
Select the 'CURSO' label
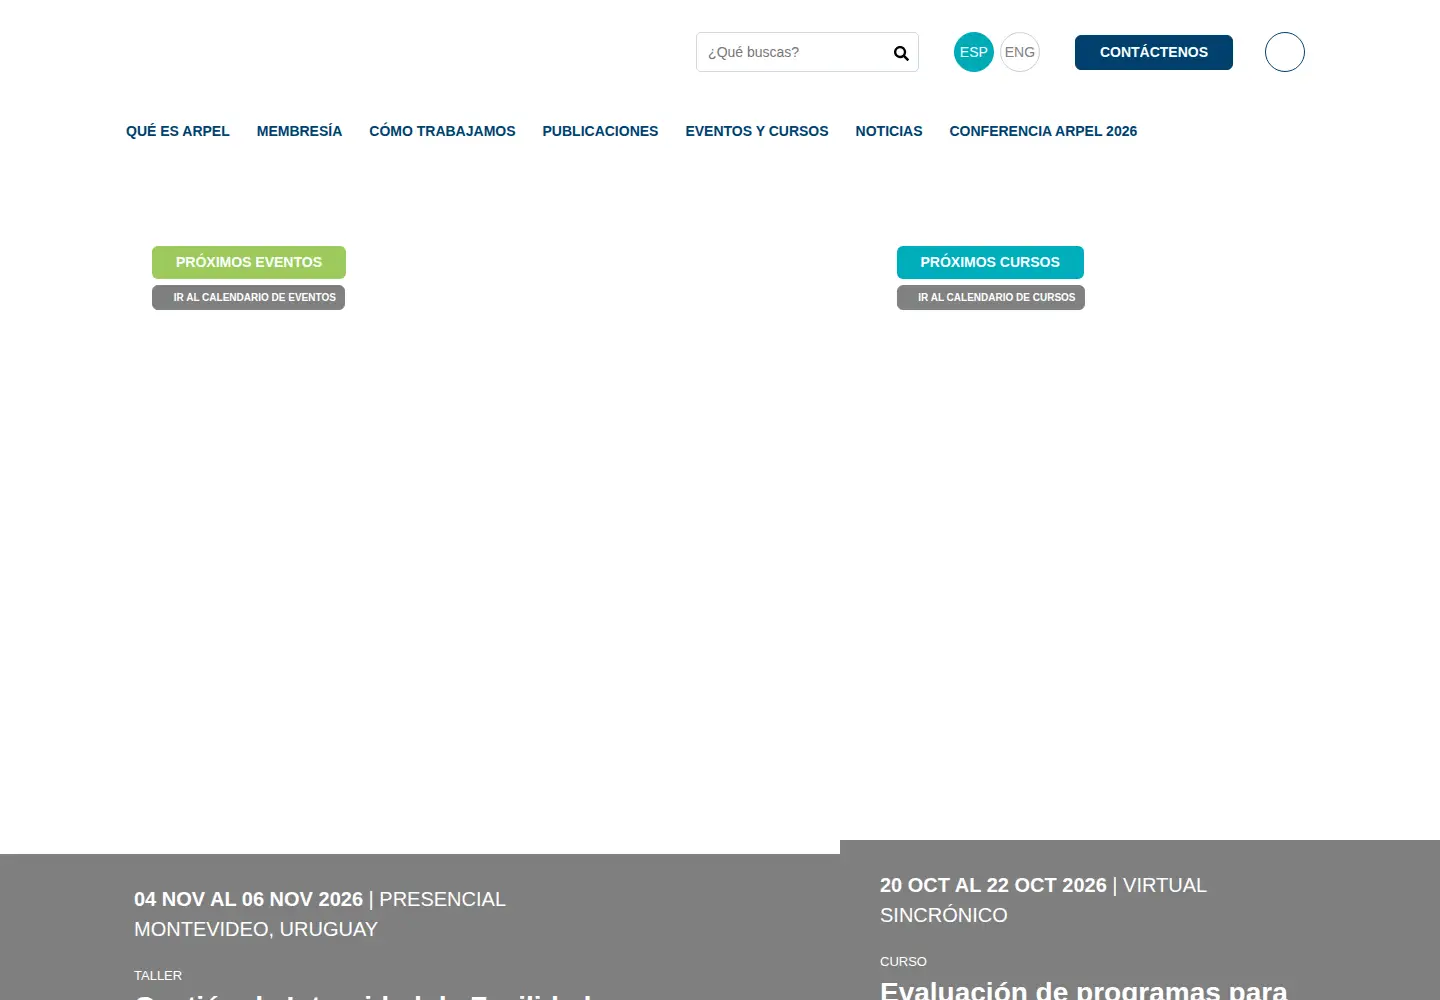pyautogui.click(x=903, y=961)
